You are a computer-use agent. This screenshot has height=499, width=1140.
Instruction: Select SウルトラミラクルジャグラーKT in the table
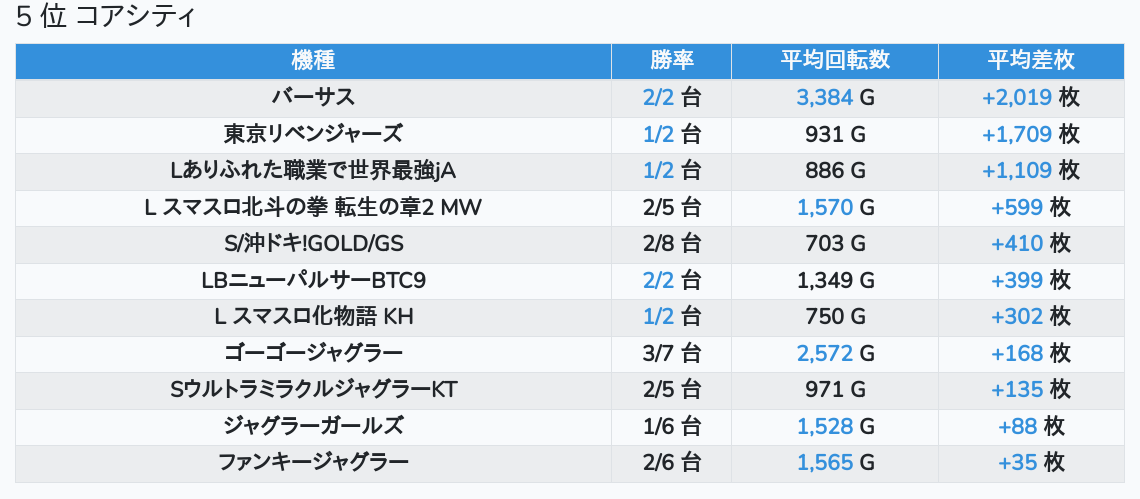313,389
